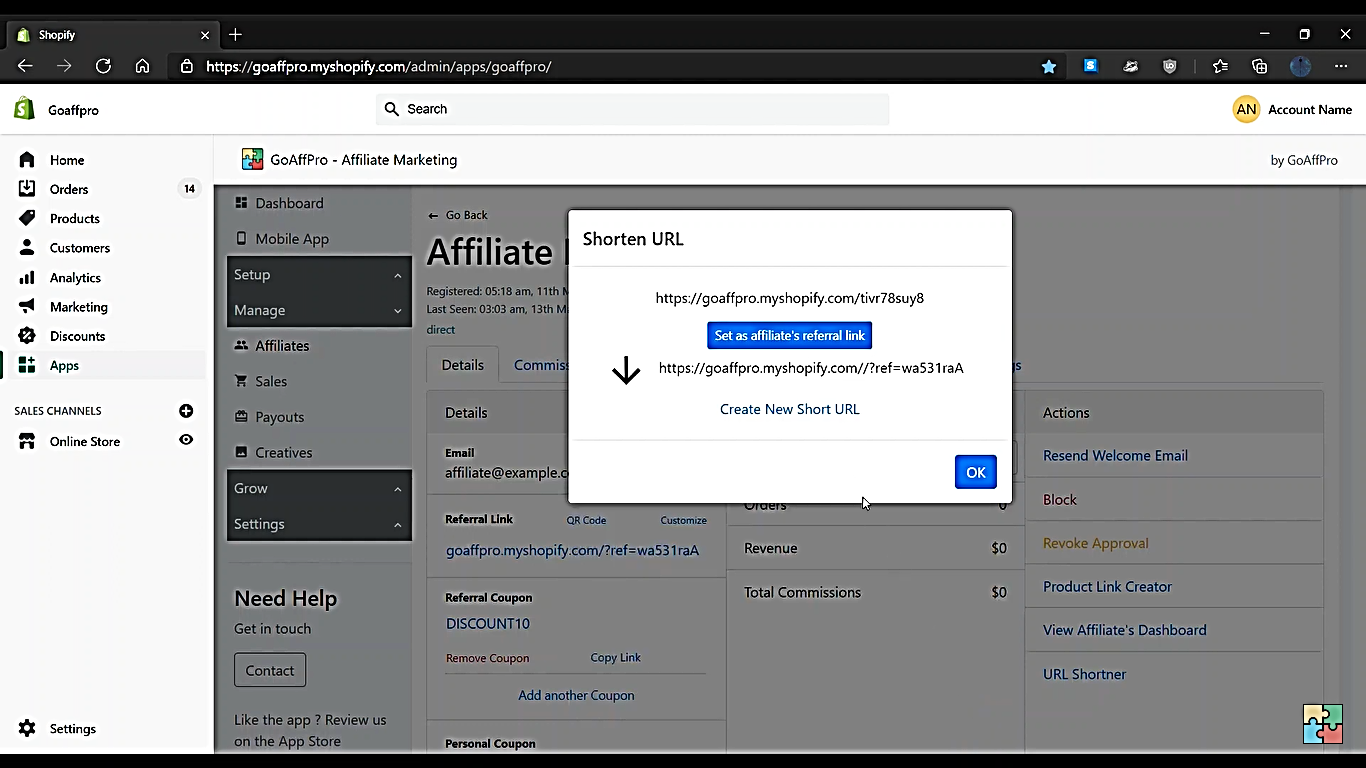Click Remove Coupon link
The image size is (1366, 768).
[488, 658]
